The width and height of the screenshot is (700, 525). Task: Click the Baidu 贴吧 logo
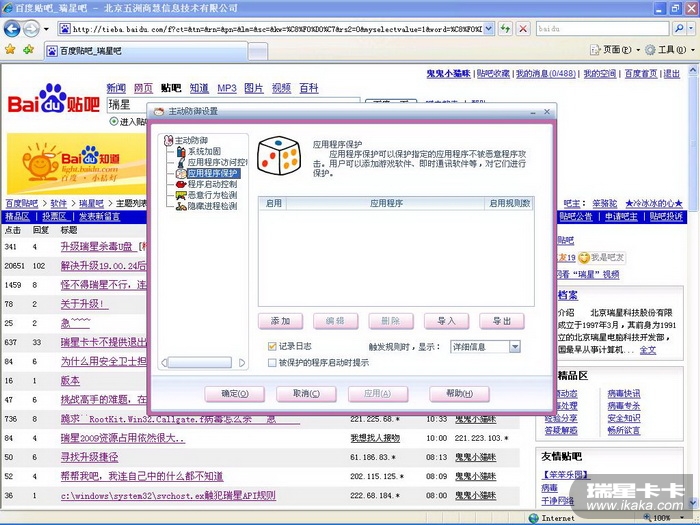pyautogui.click(x=54, y=99)
